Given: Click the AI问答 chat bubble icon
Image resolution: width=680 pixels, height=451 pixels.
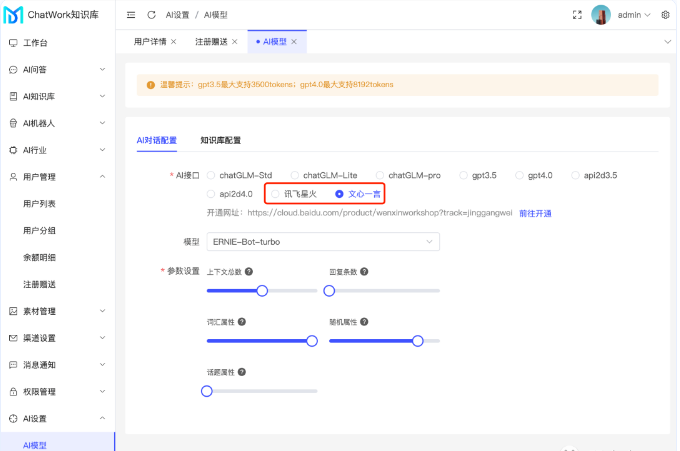Looking at the screenshot, I should 13,70.
